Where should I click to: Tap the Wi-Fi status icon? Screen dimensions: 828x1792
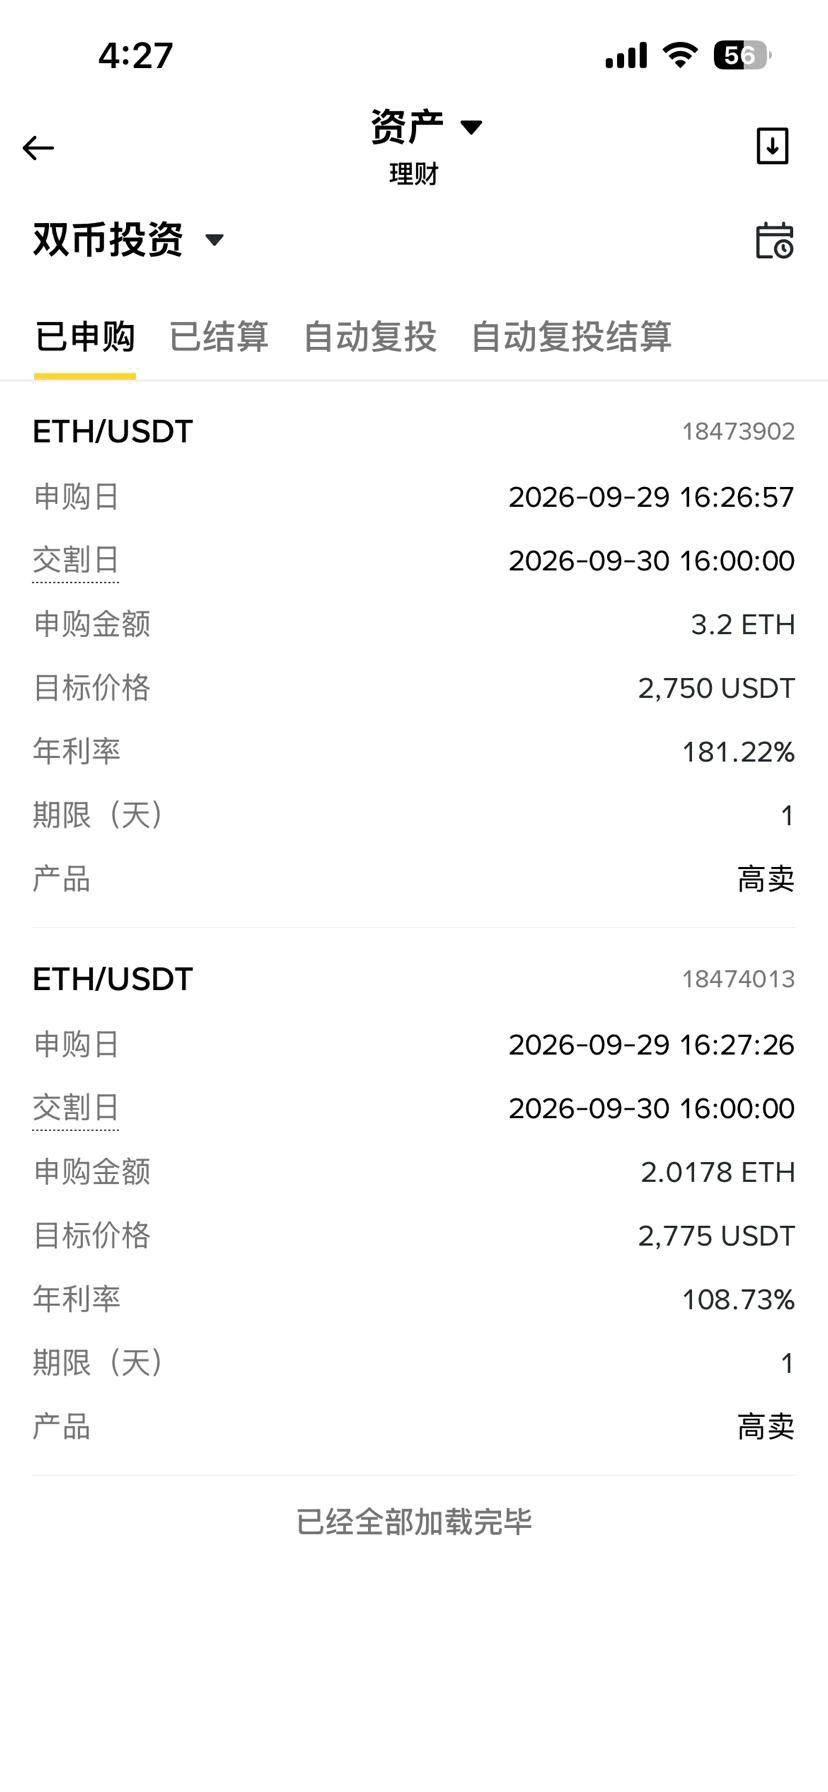point(680,55)
